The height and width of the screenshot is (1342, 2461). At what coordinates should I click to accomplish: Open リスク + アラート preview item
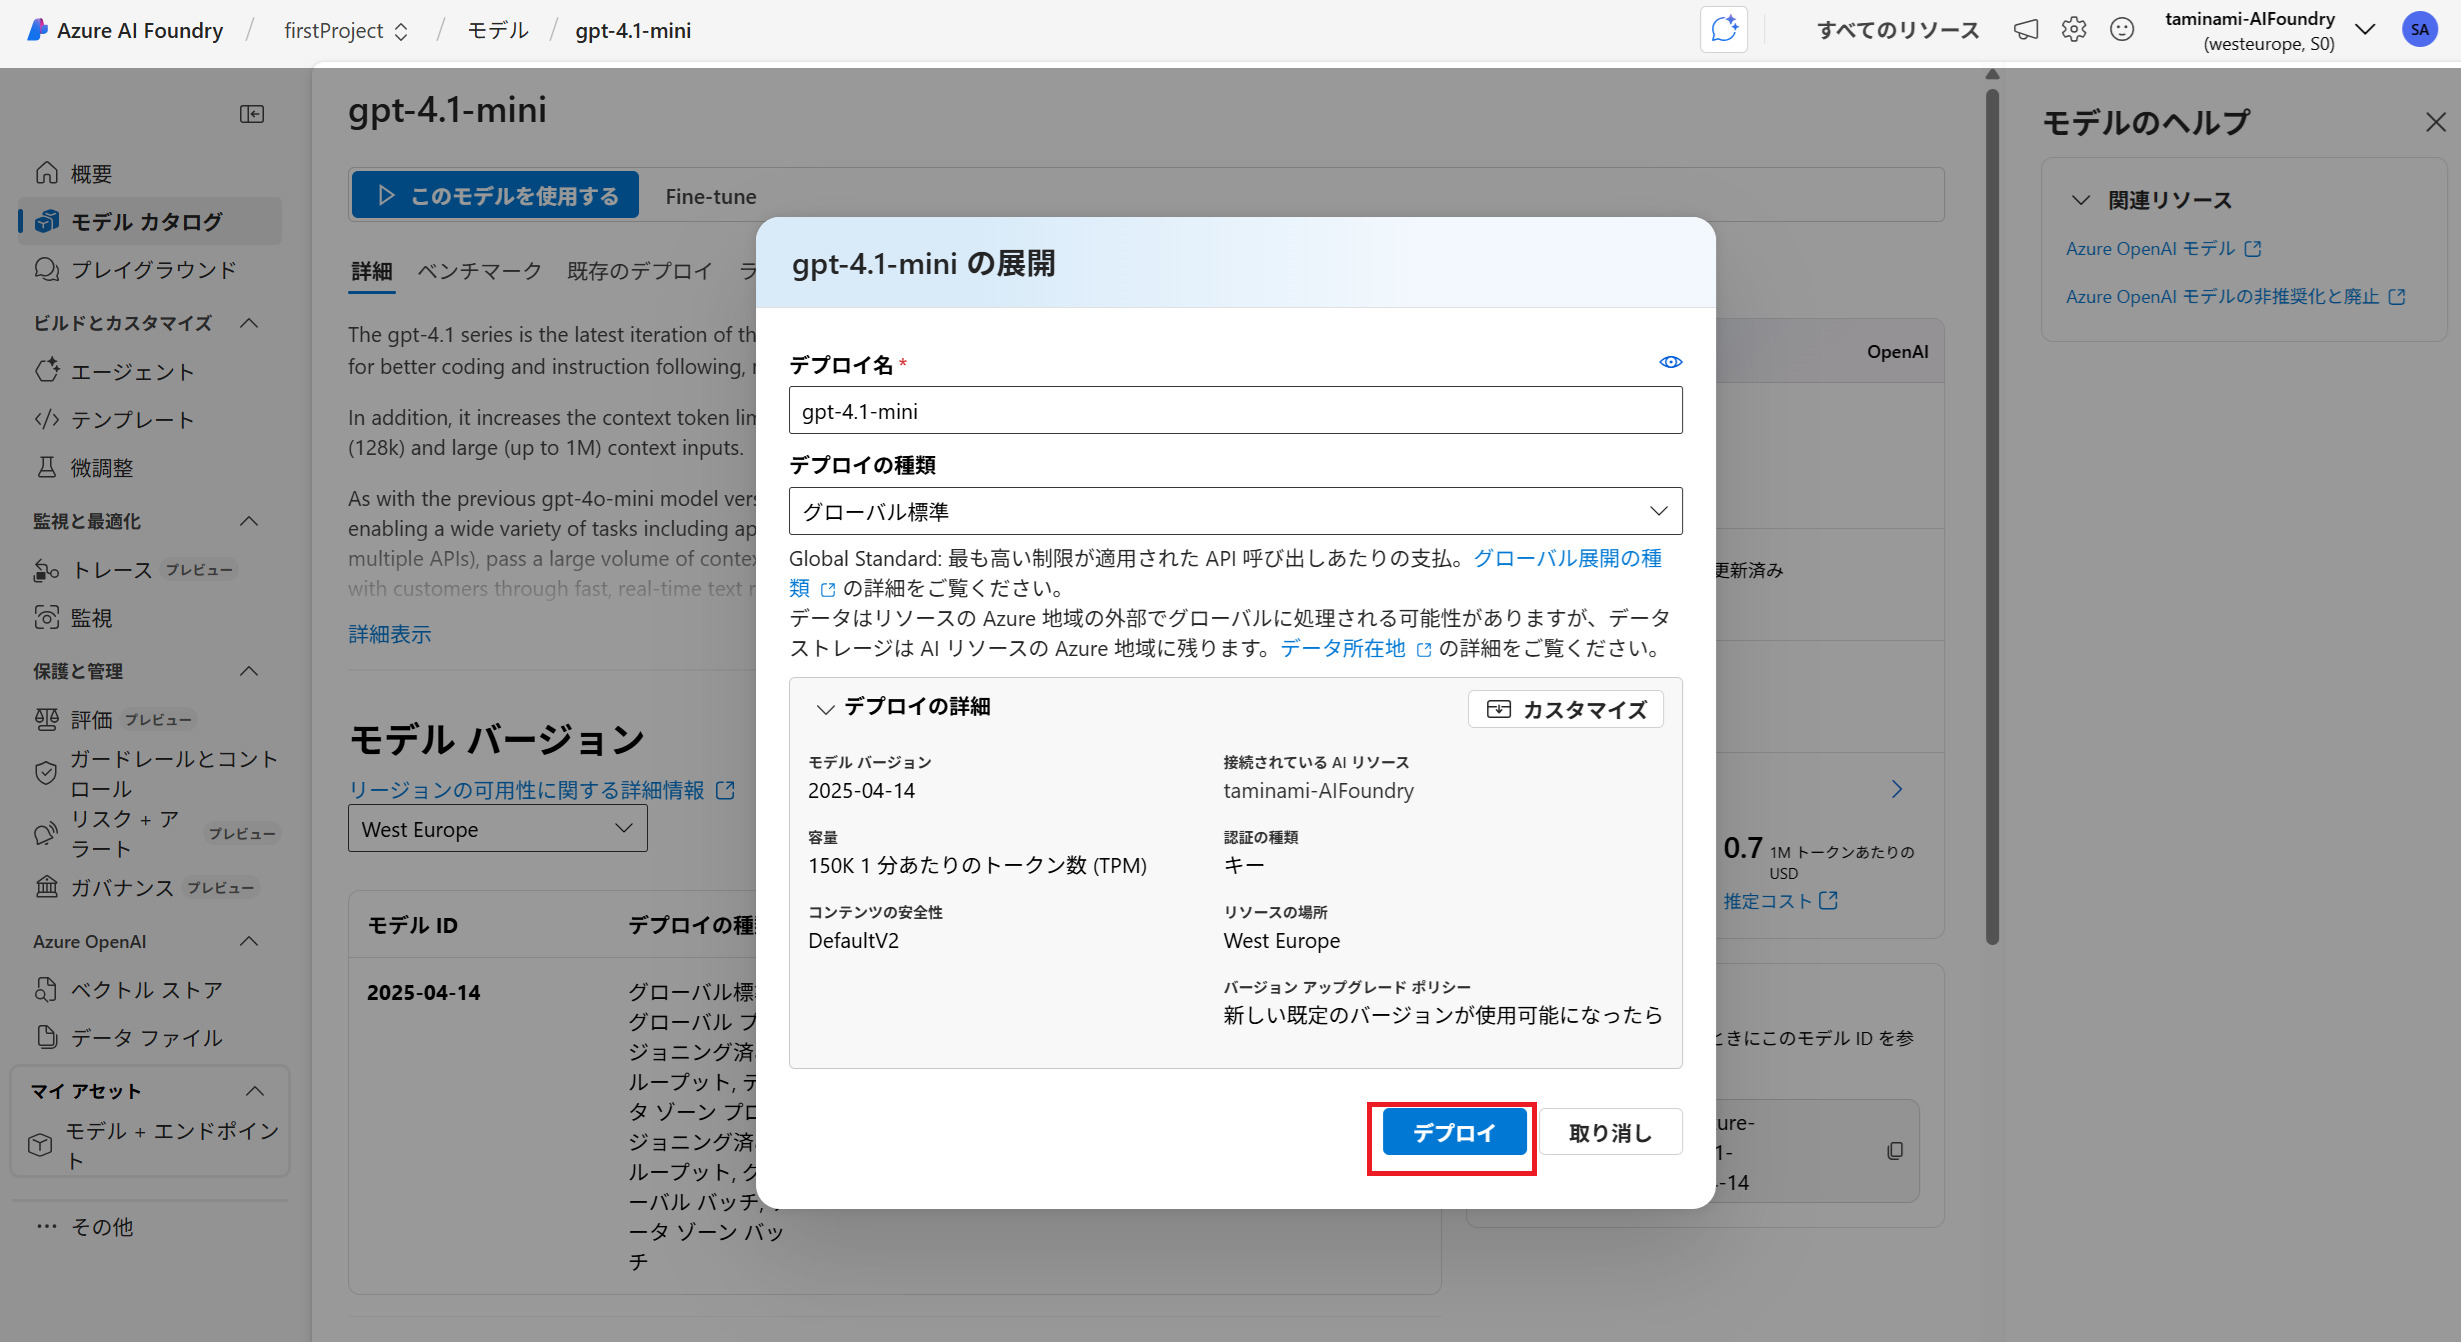click(x=150, y=834)
